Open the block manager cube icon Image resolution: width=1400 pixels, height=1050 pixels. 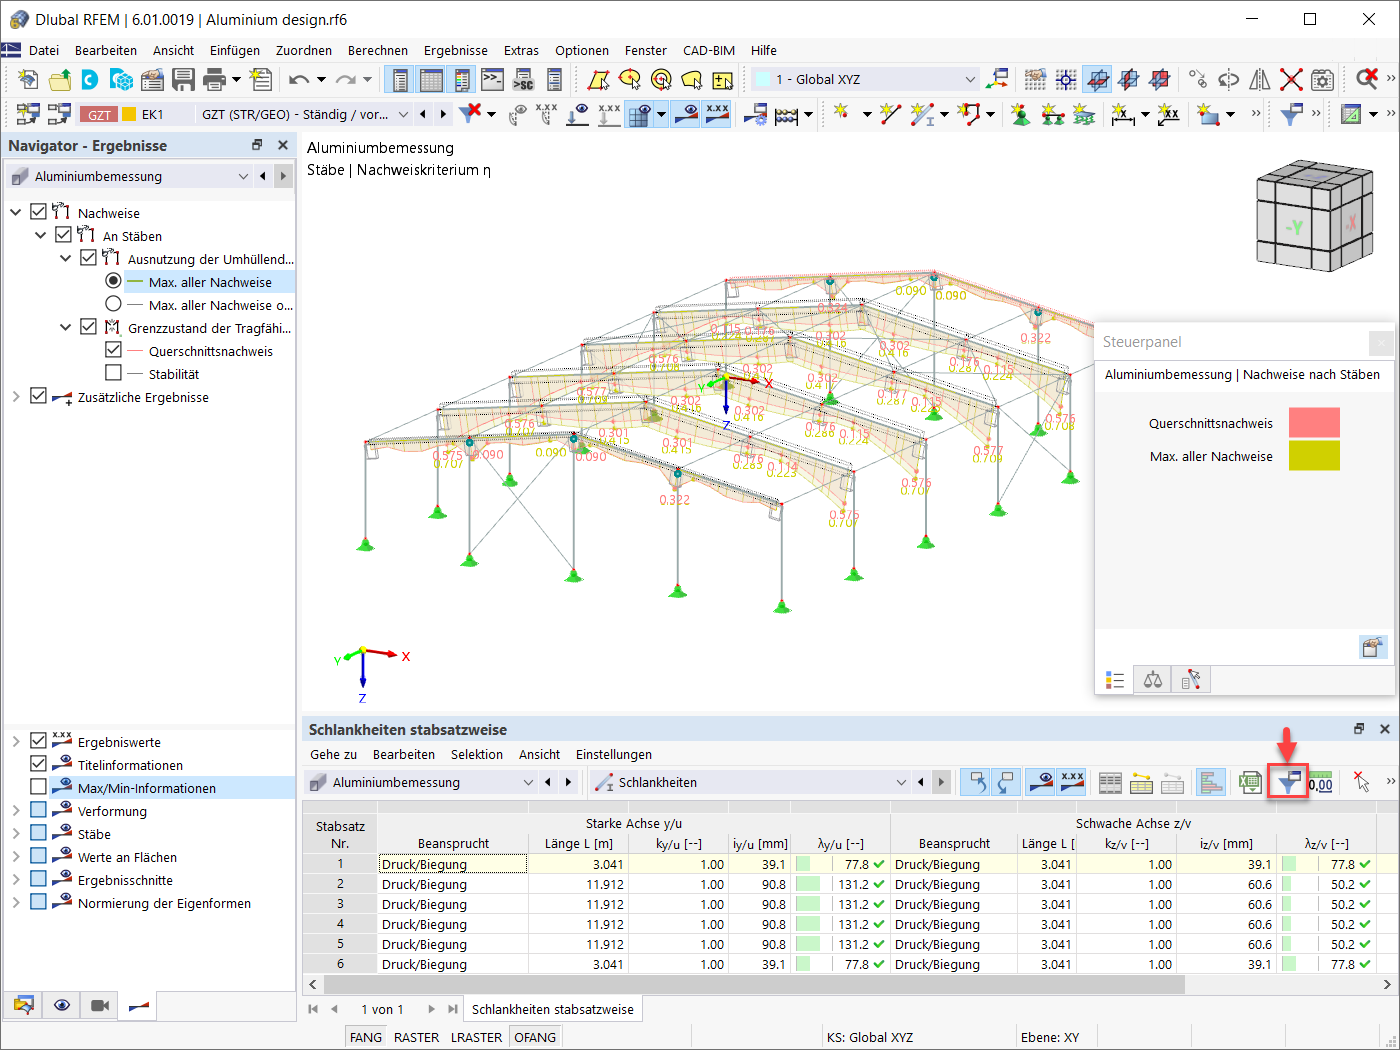click(121, 80)
